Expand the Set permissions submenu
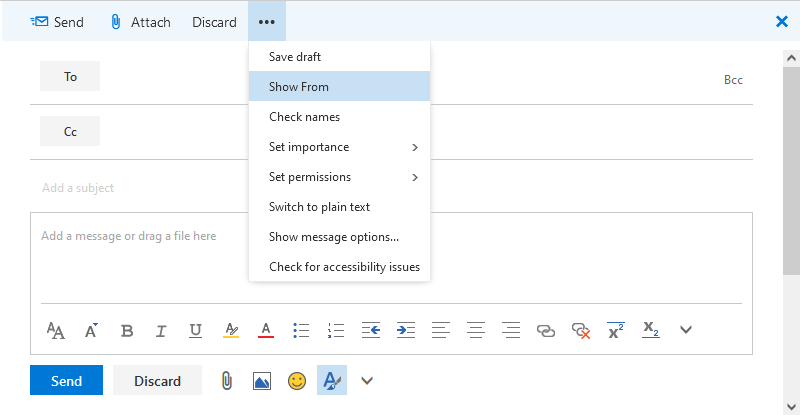 click(x=339, y=177)
